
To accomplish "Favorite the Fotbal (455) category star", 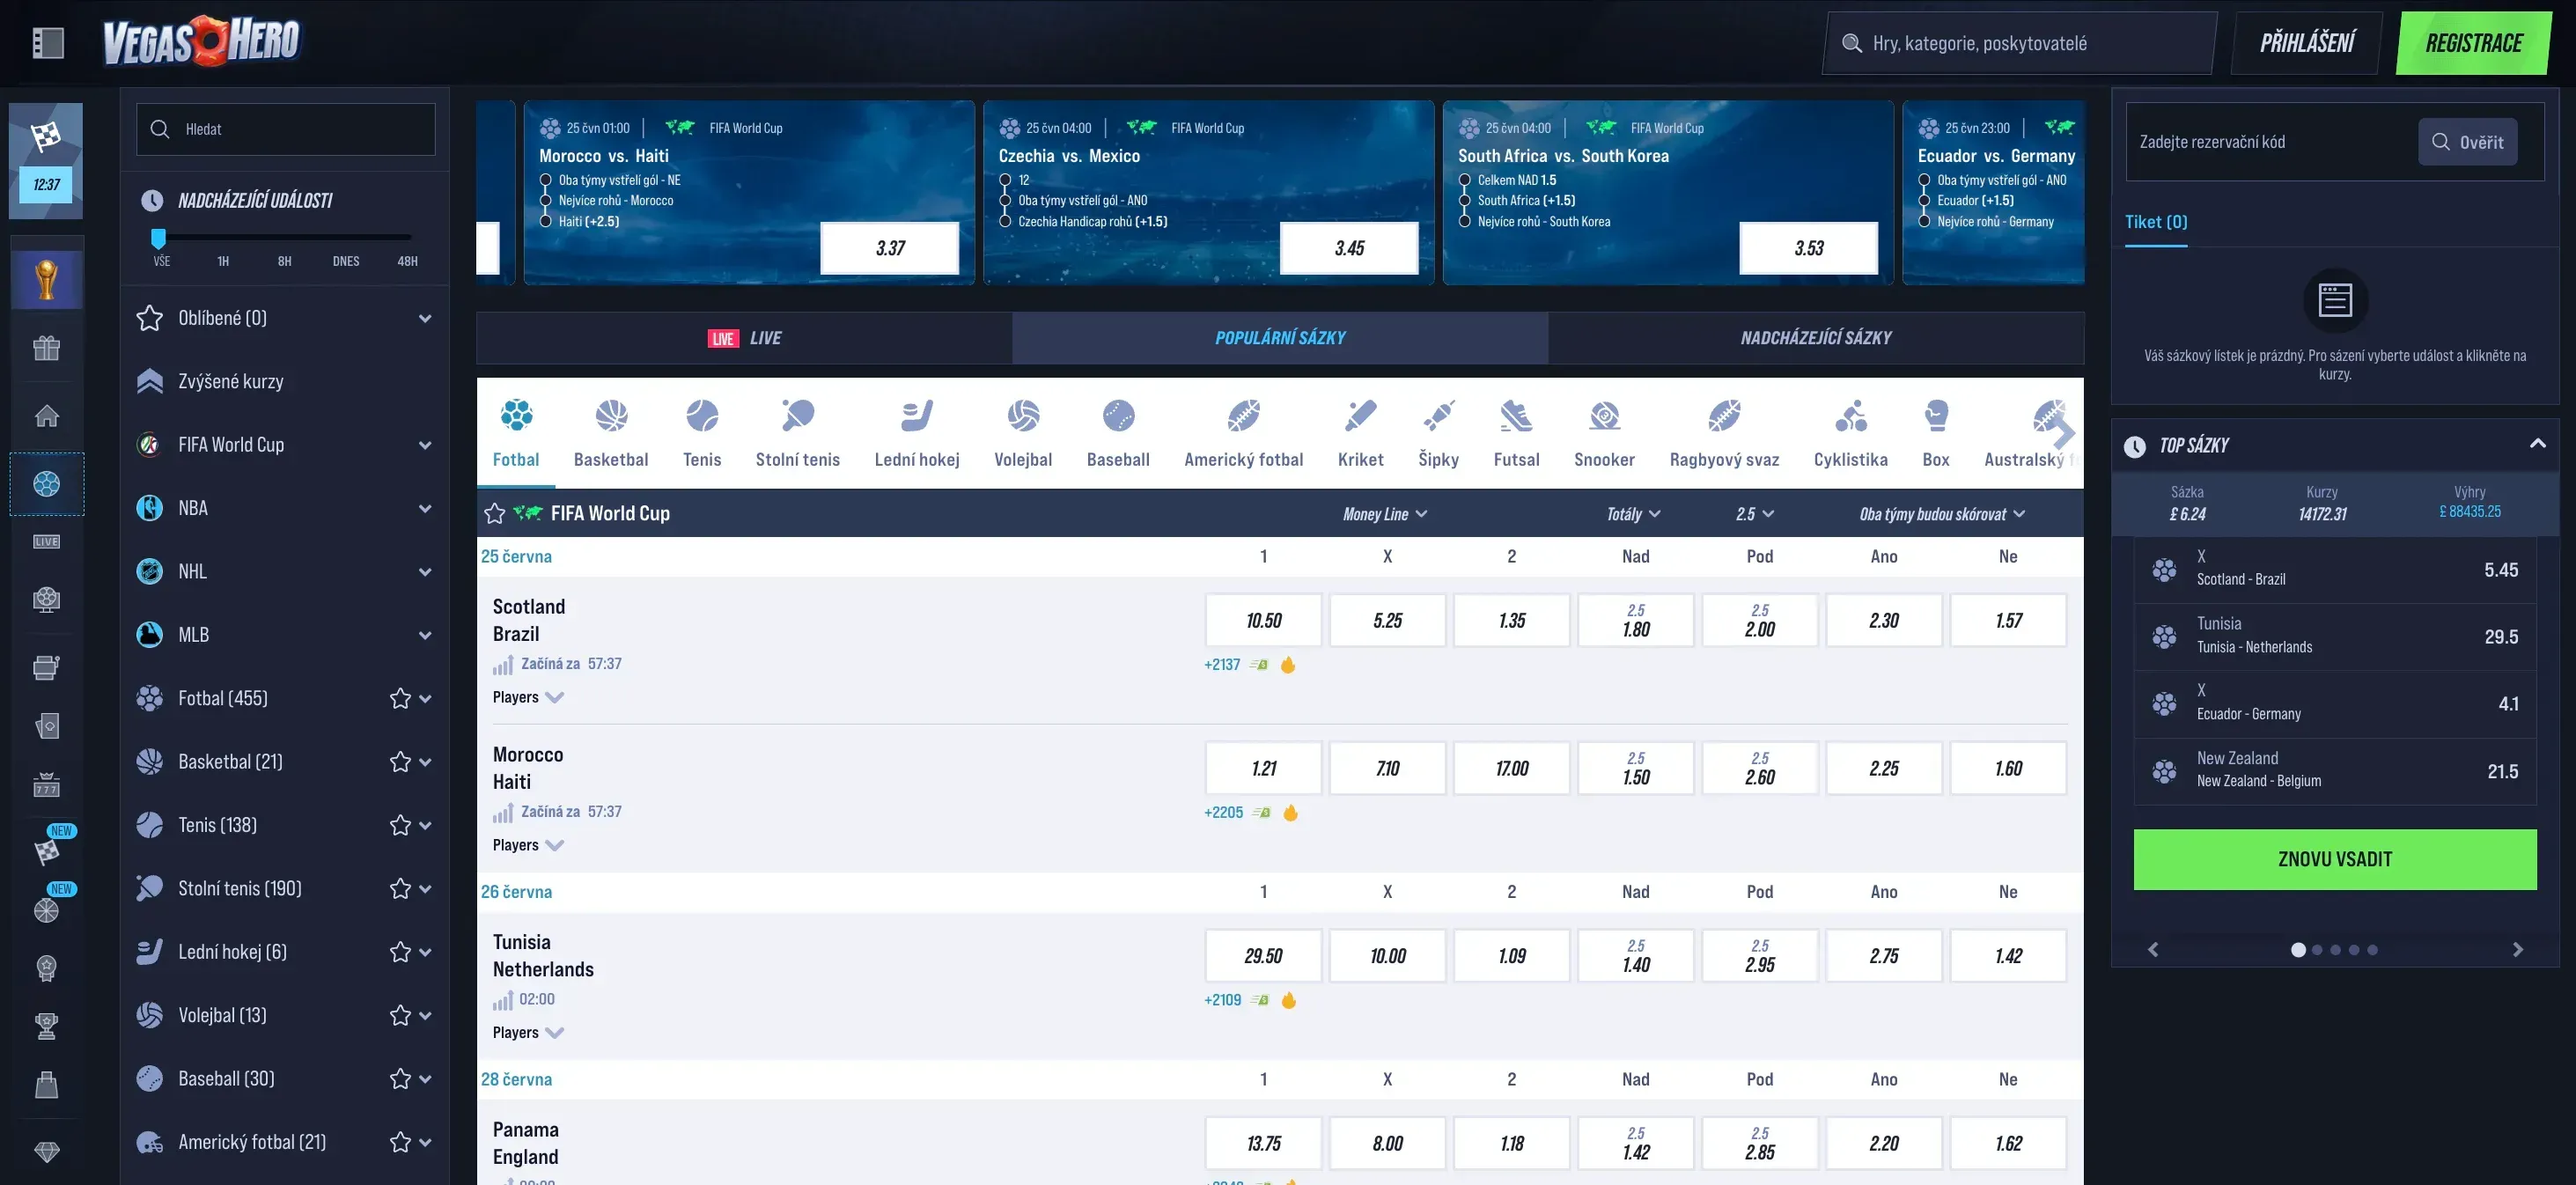I will pyautogui.click(x=400, y=698).
